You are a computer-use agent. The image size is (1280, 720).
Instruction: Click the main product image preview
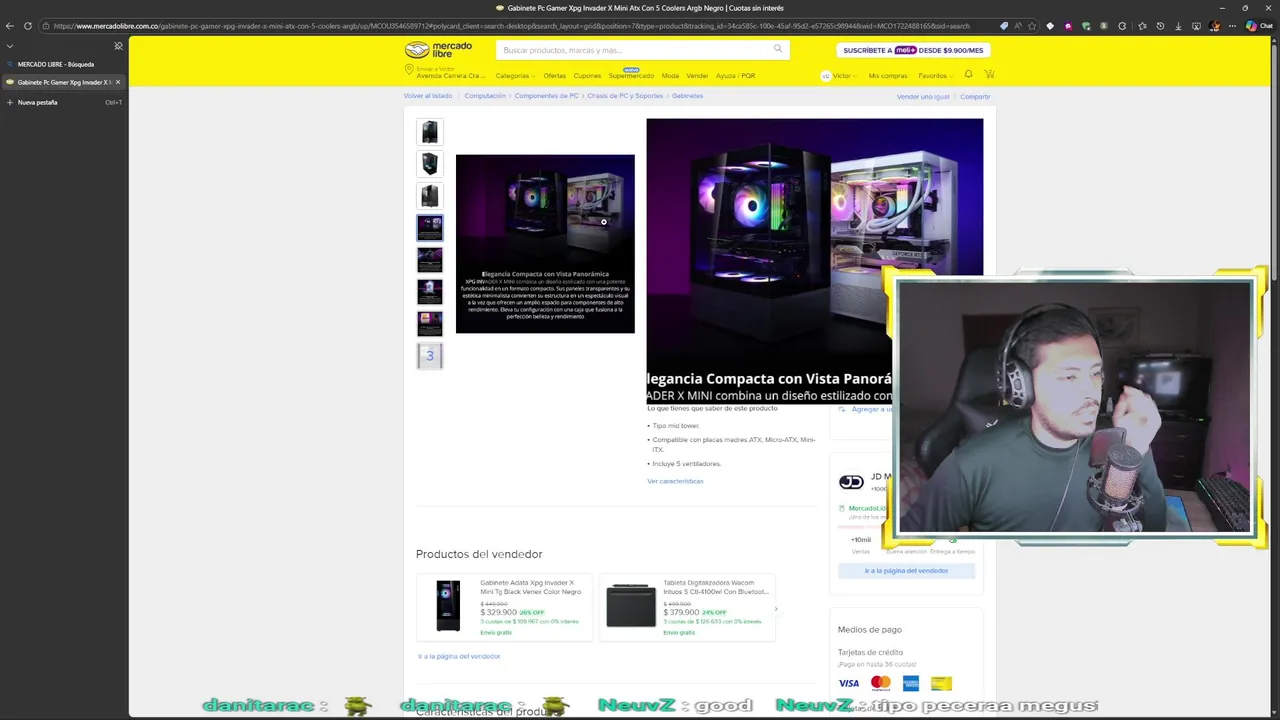(545, 244)
